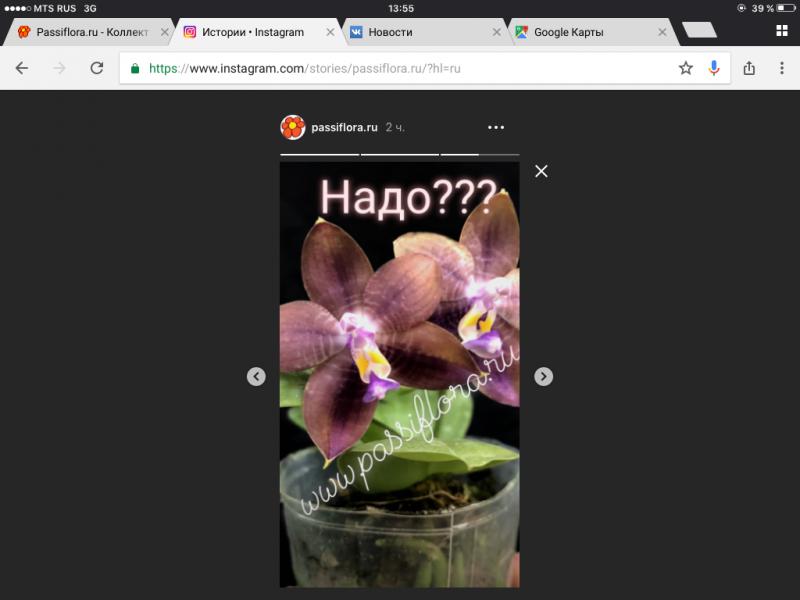This screenshot has width=800, height=600.
Task: Focus the instagram.com address bar
Action: 400,68
